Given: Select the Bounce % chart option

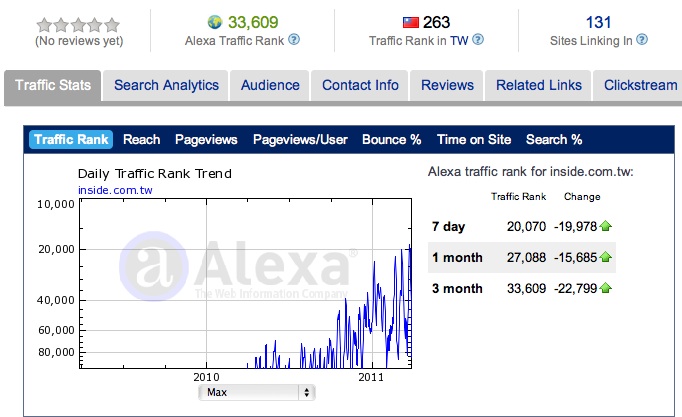Looking at the screenshot, I should [391, 140].
